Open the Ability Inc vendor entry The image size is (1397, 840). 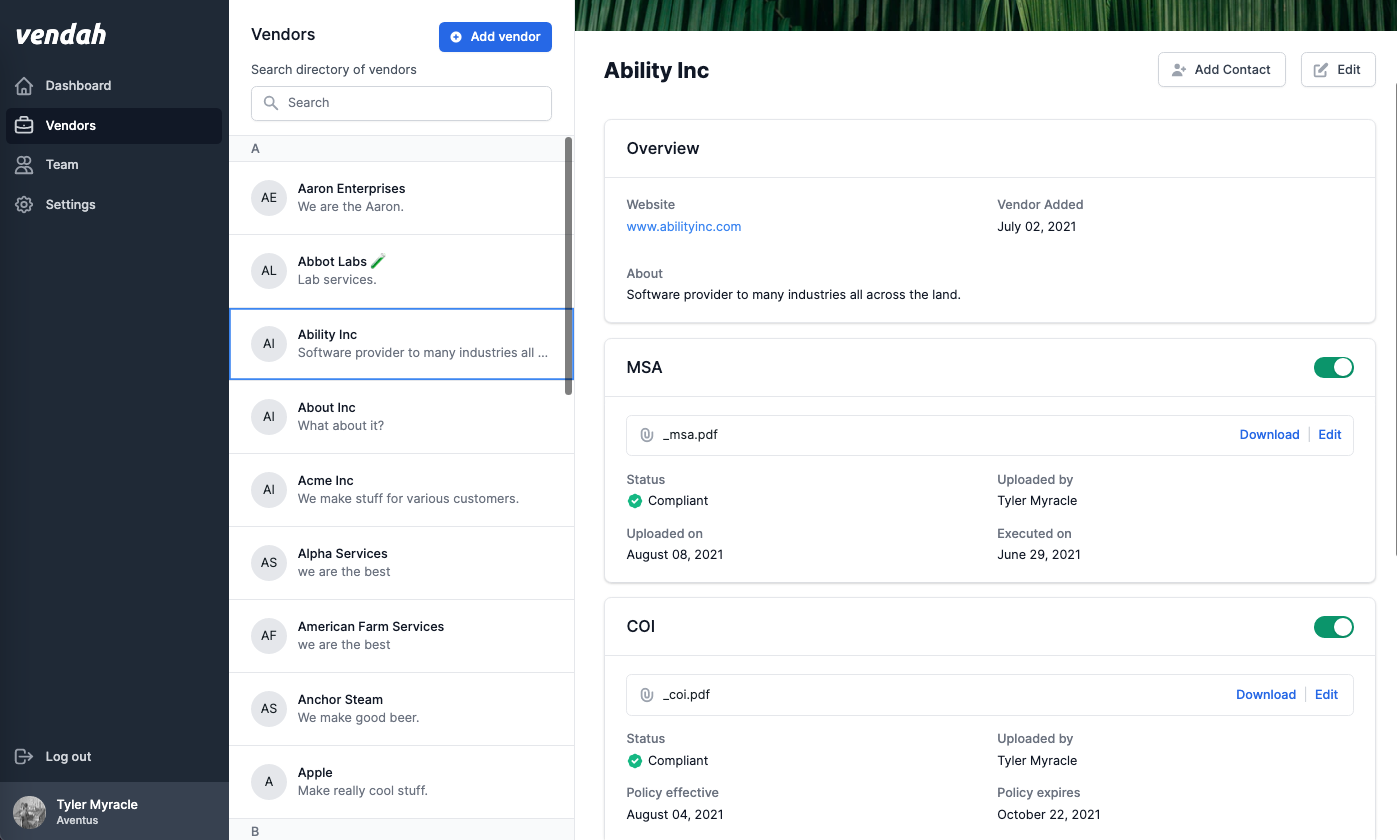click(400, 343)
